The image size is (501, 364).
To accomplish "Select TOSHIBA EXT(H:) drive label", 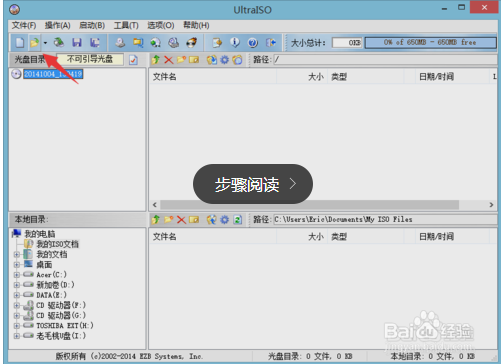I will 65,326.
